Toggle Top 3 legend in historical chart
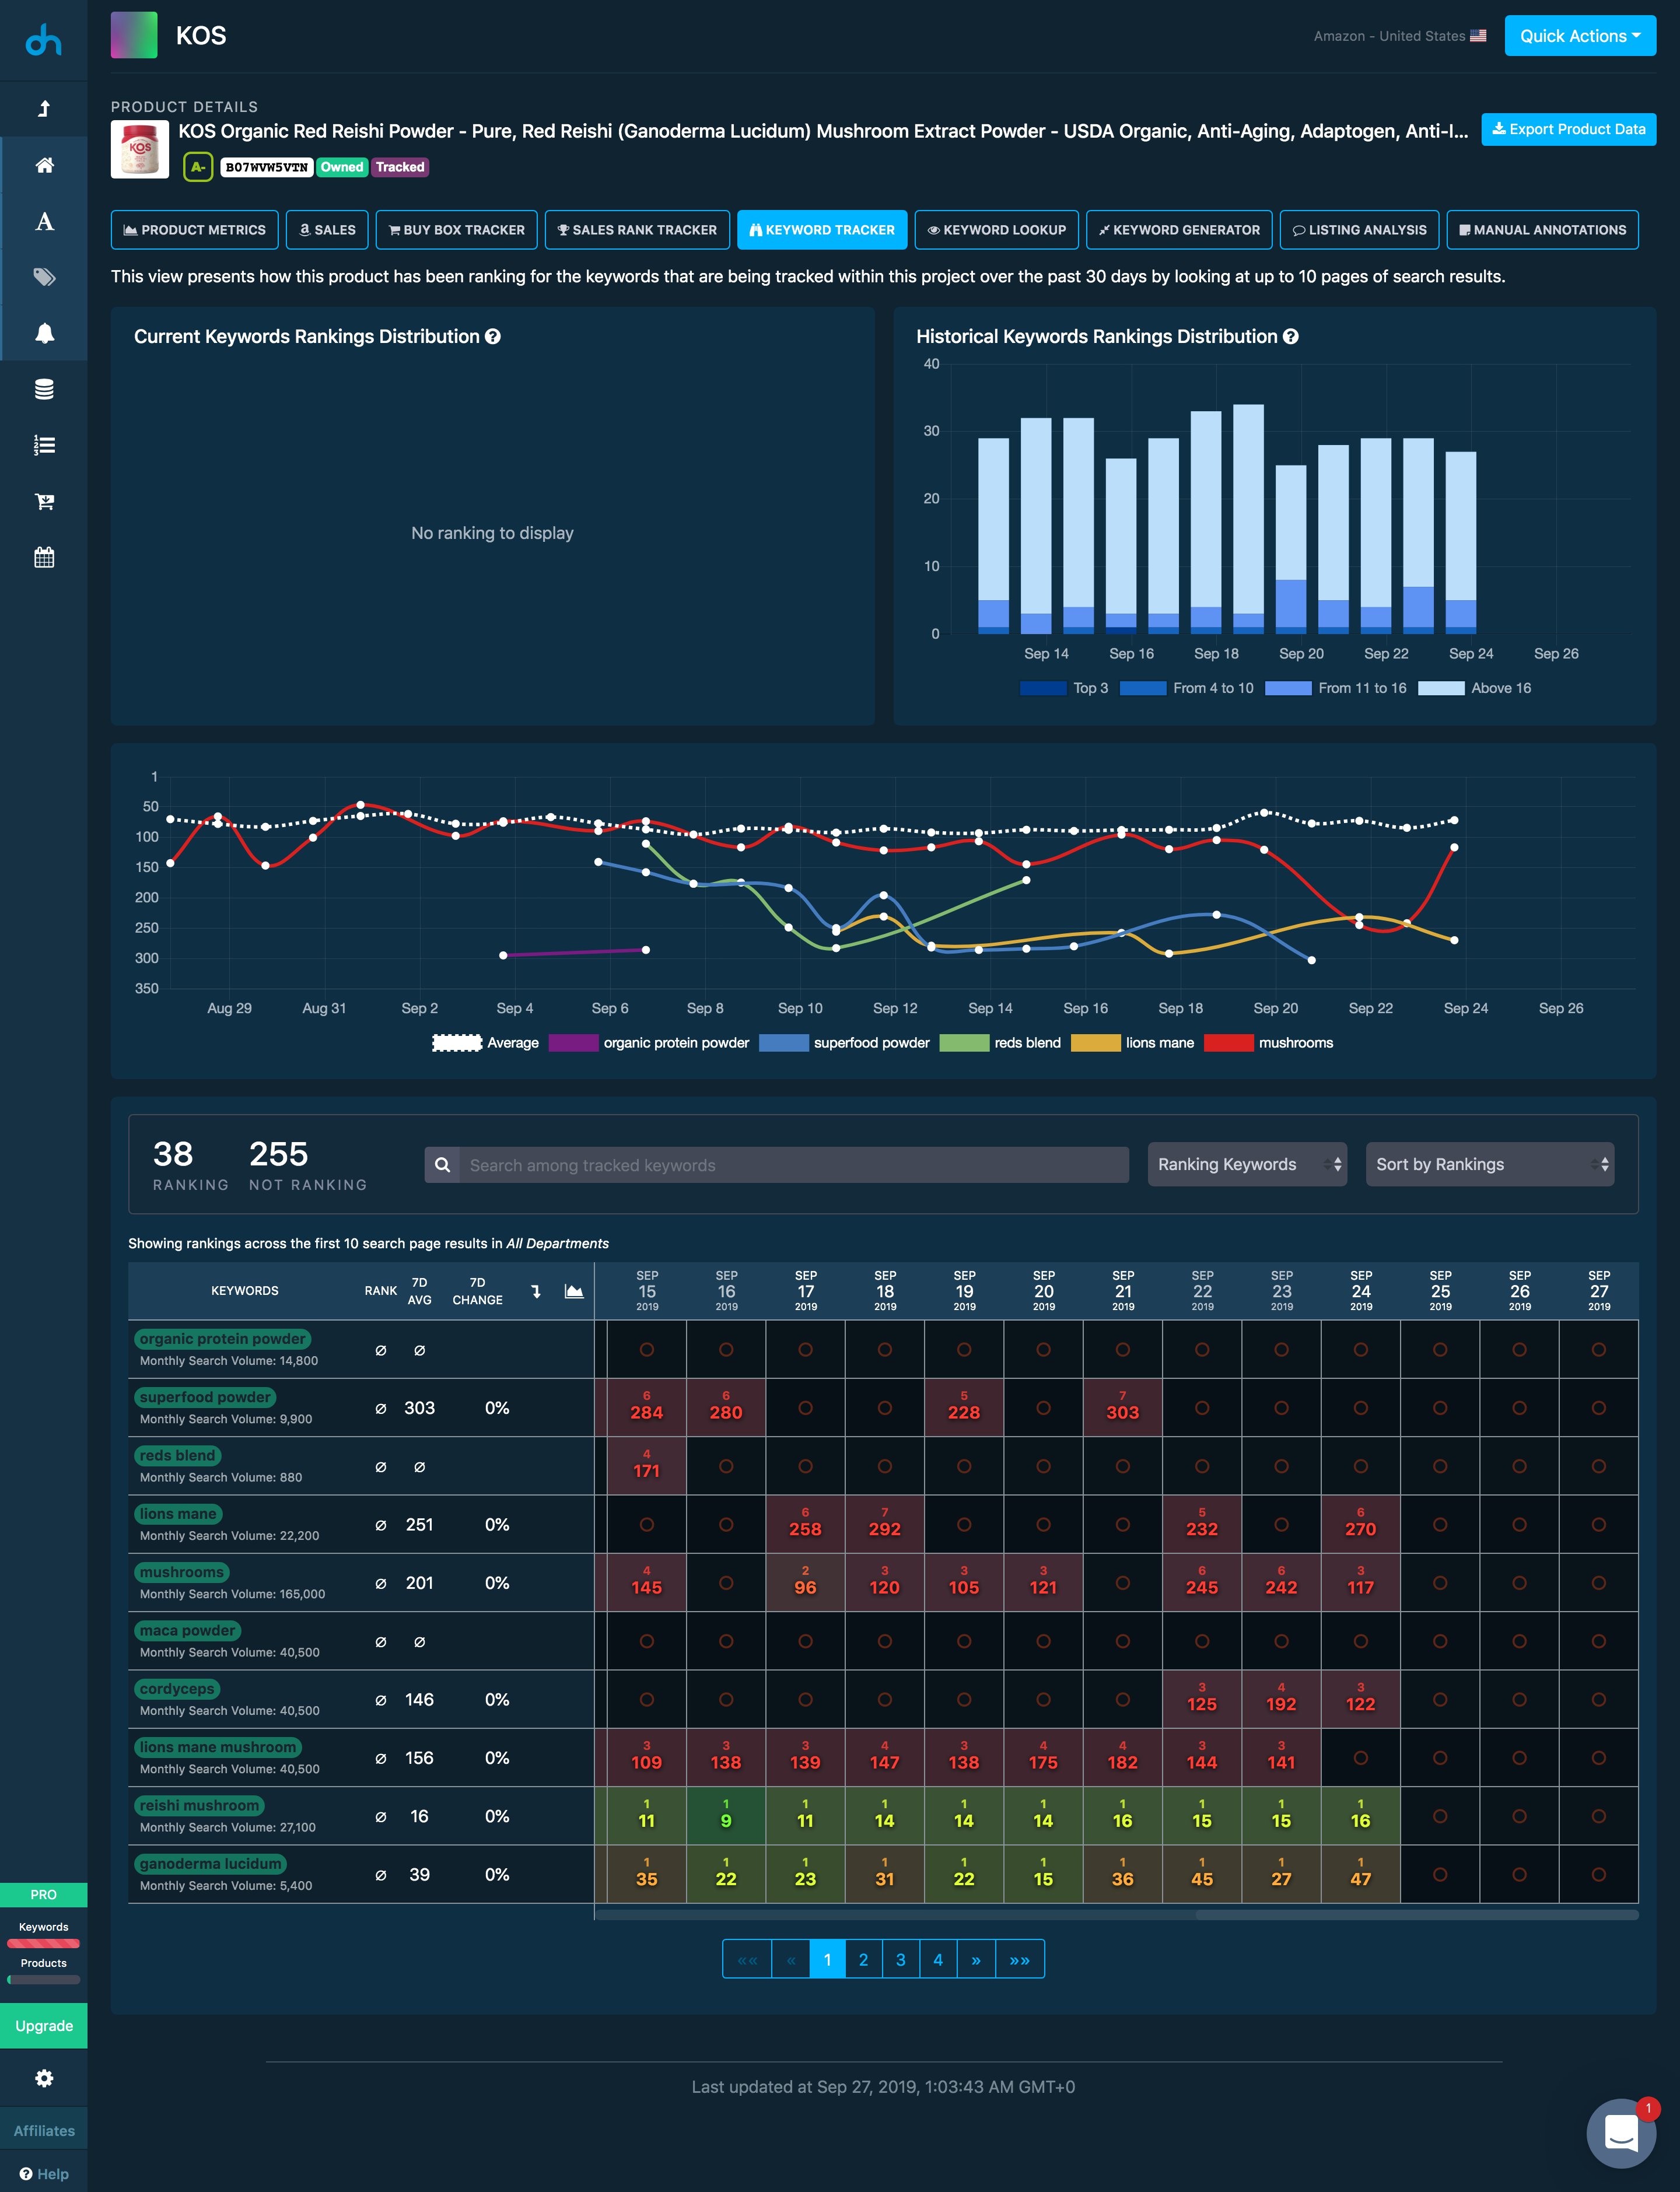 [1064, 688]
